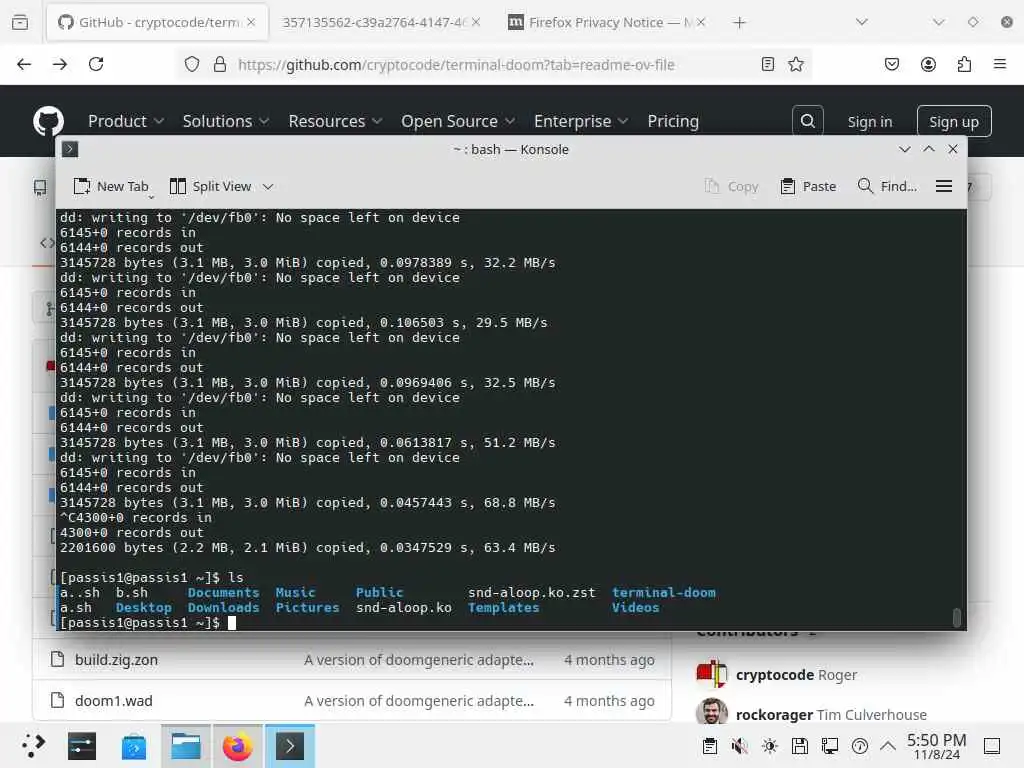Open network tray icon
The height and width of the screenshot is (768, 1024).
830,746
